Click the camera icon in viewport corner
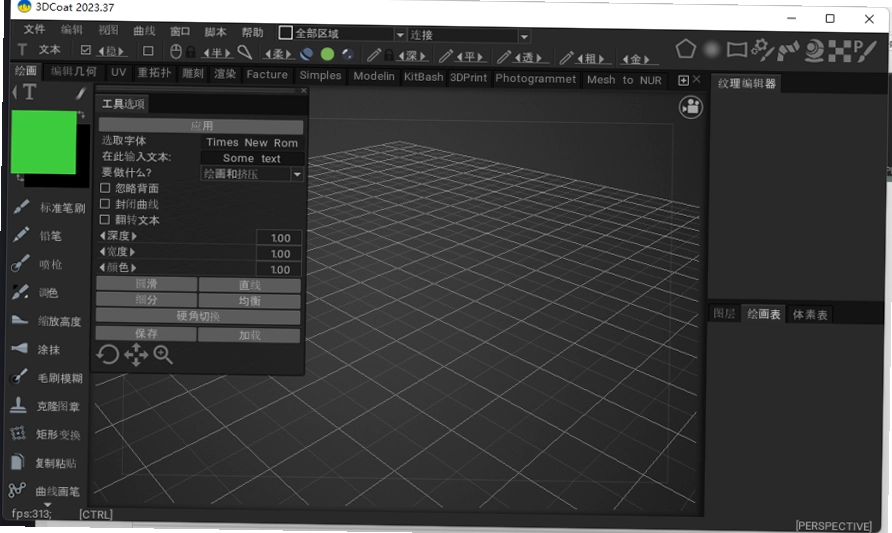The width and height of the screenshot is (892, 533). 691,107
